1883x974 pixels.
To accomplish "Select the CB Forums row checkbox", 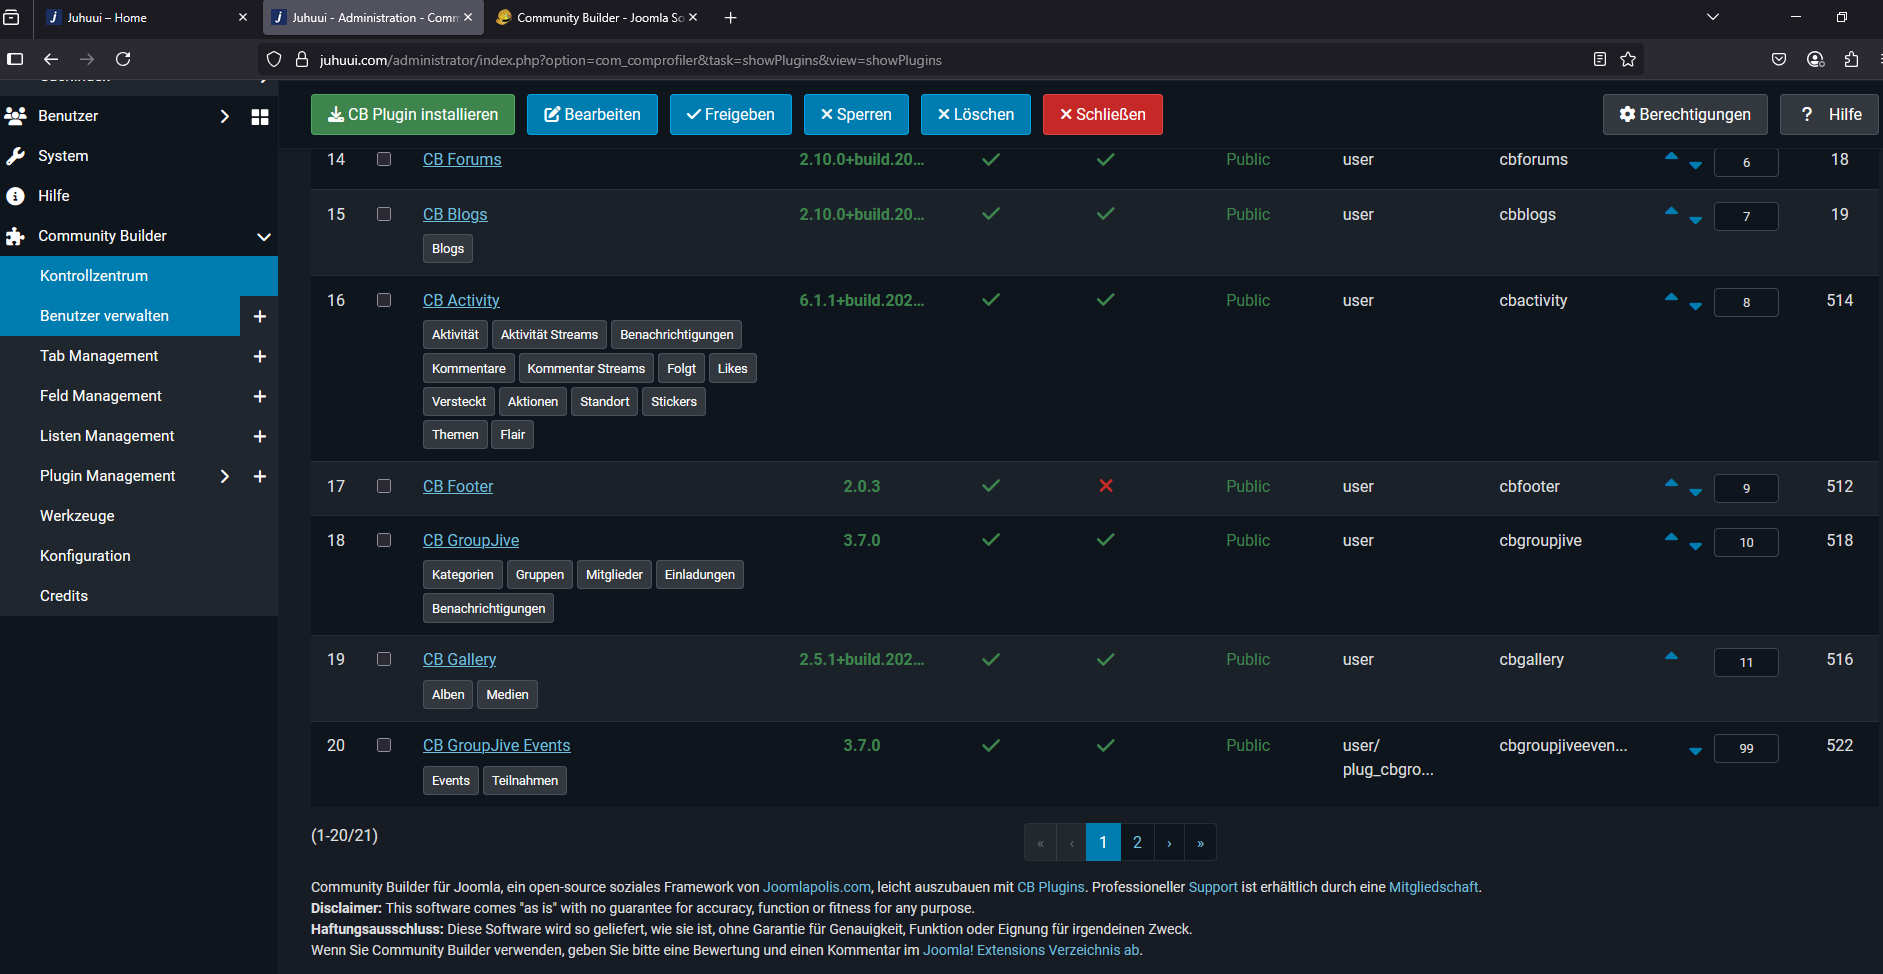I will pyautogui.click(x=384, y=159).
